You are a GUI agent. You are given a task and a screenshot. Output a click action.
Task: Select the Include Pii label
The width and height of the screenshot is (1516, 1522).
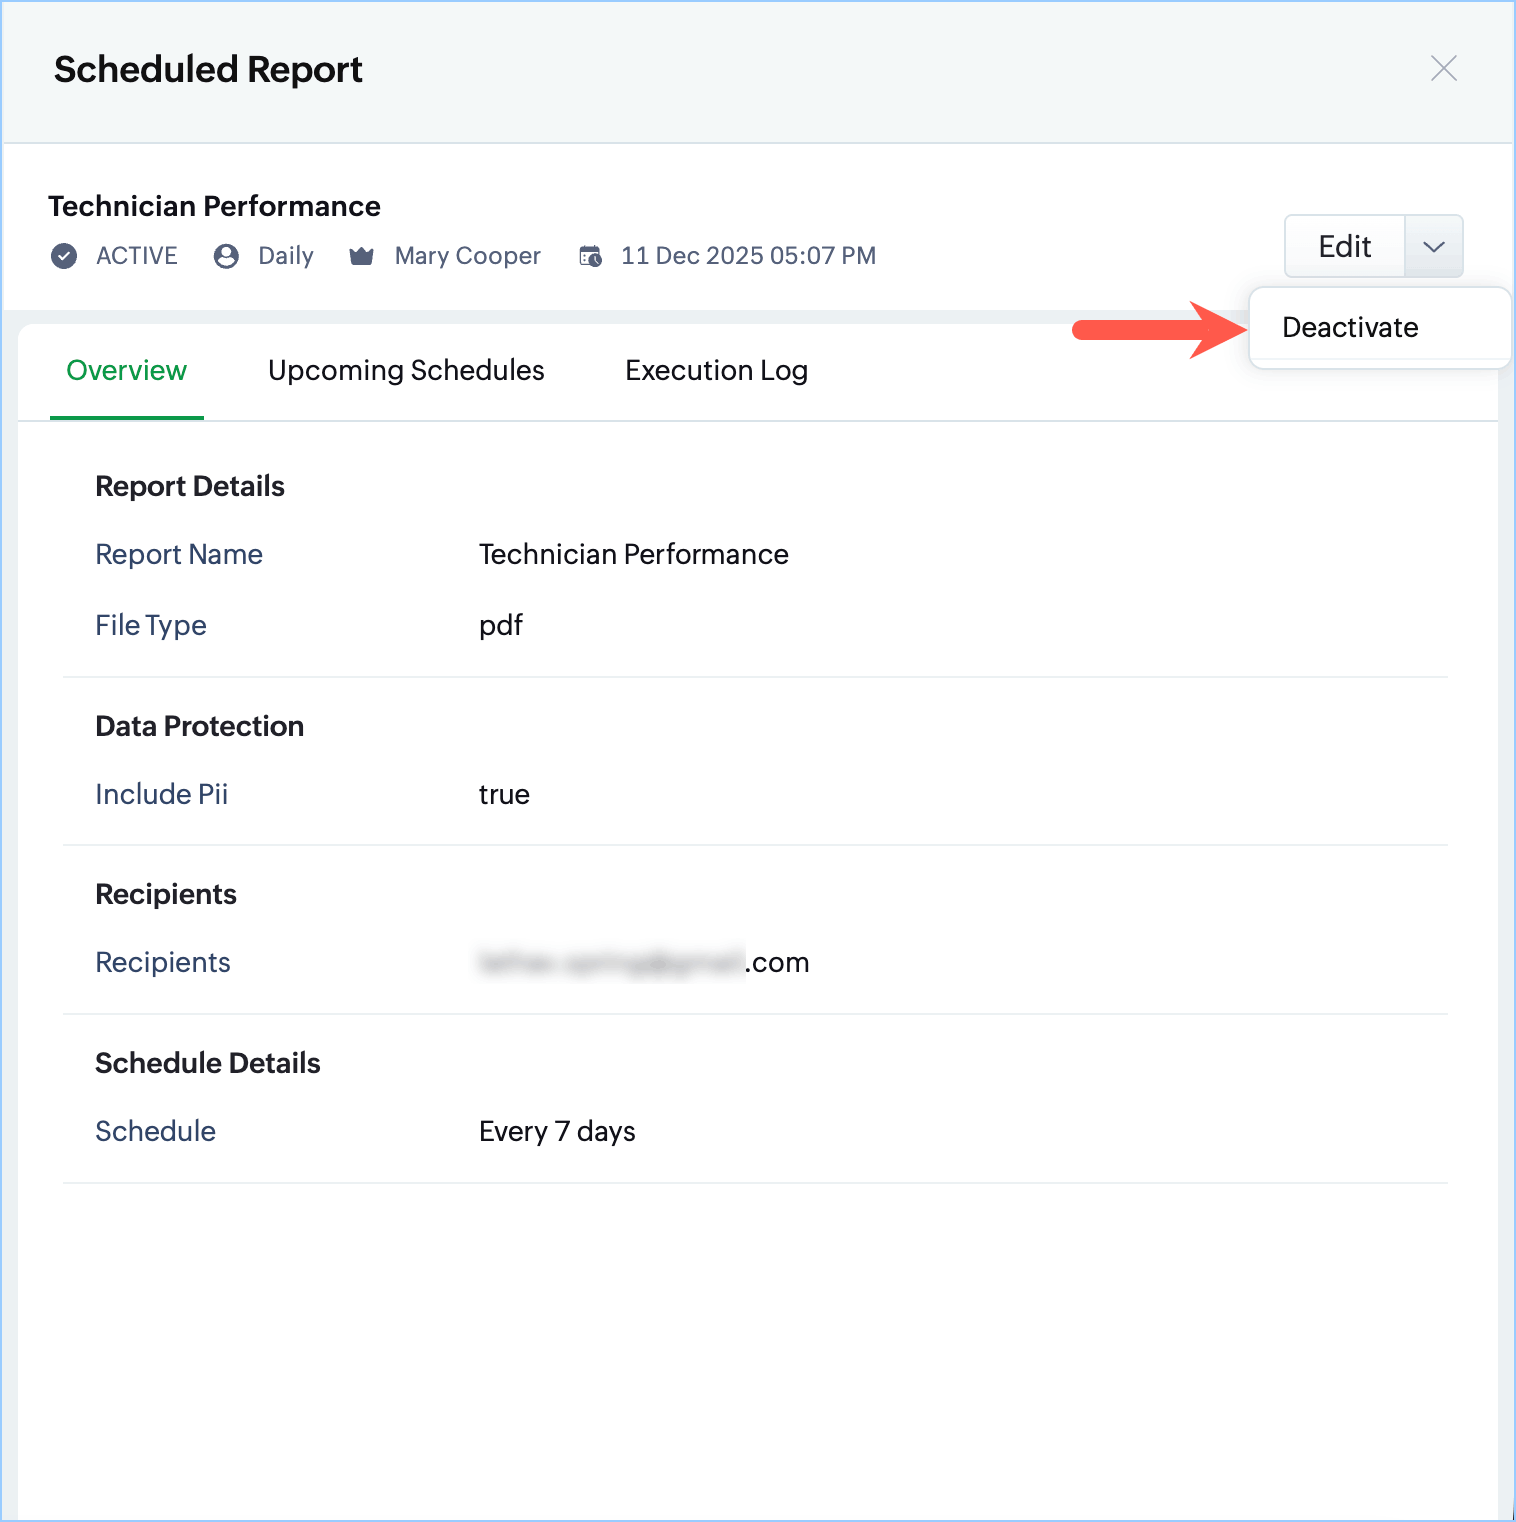[162, 794]
